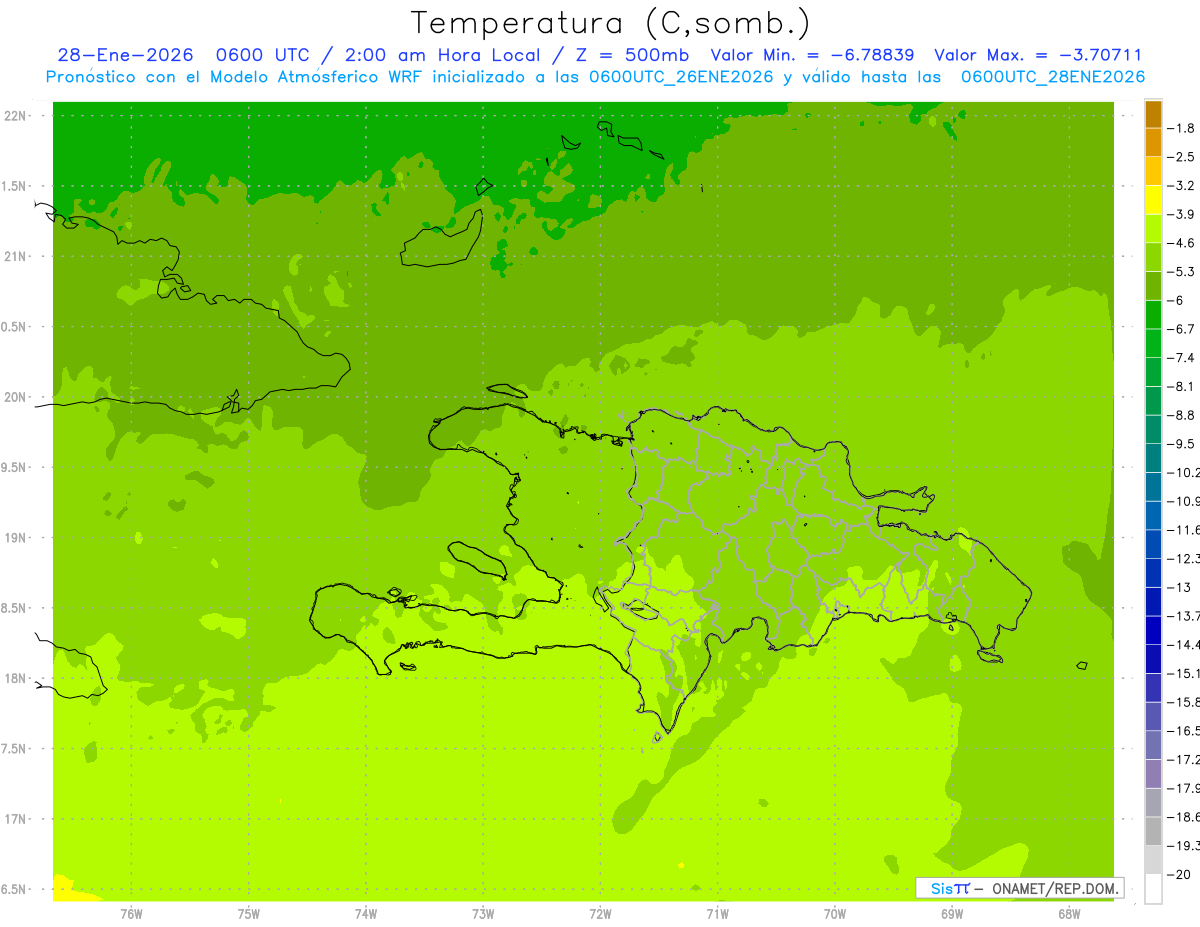Click the -3.2 colorbar value

point(1183,186)
